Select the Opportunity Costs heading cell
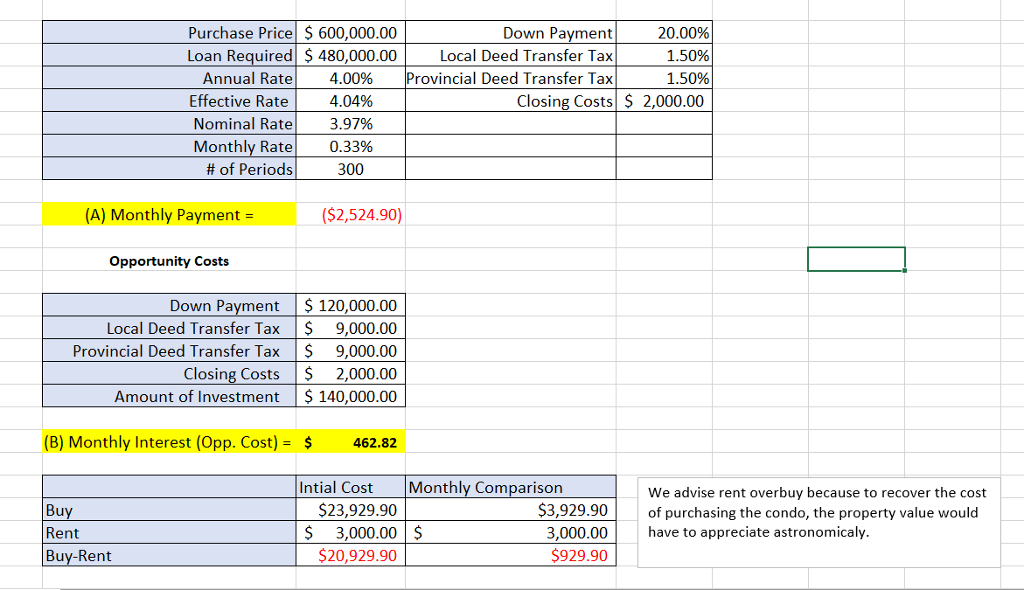Image resolution: width=1024 pixels, height=590 pixels. (x=168, y=260)
